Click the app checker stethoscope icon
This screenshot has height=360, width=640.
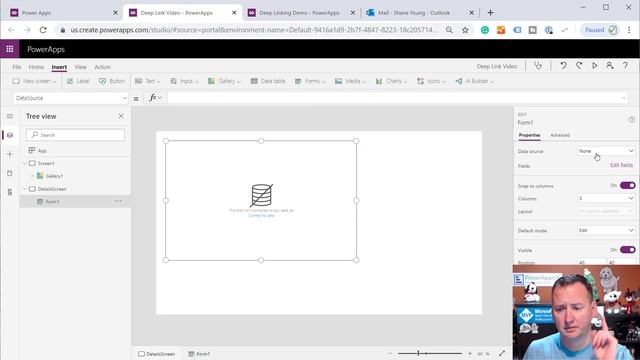538,66
